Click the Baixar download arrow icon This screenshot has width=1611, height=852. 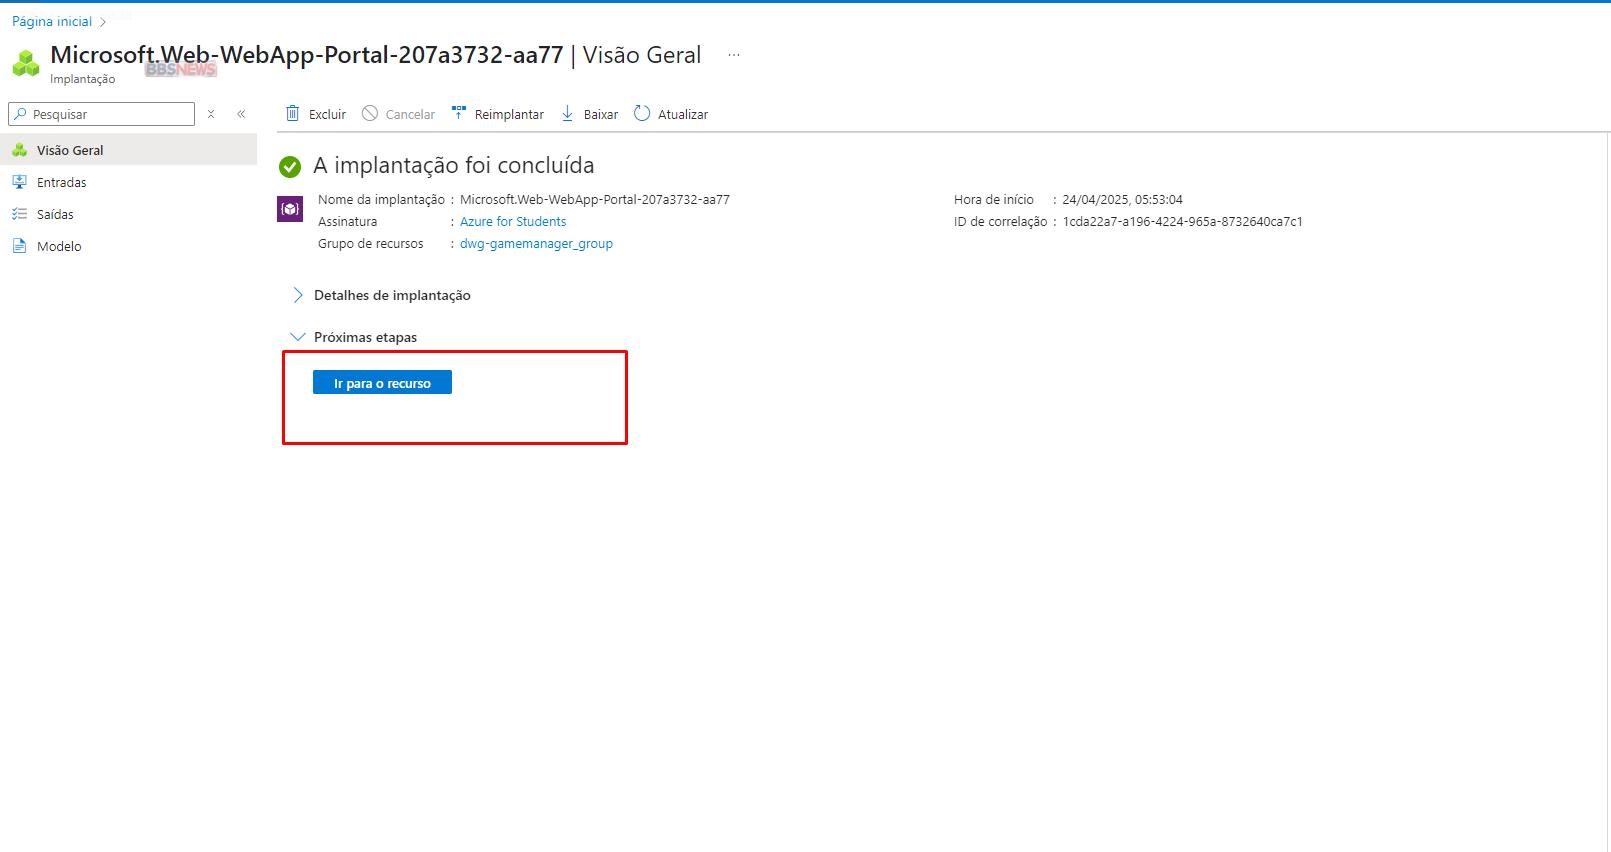point(567,114)
